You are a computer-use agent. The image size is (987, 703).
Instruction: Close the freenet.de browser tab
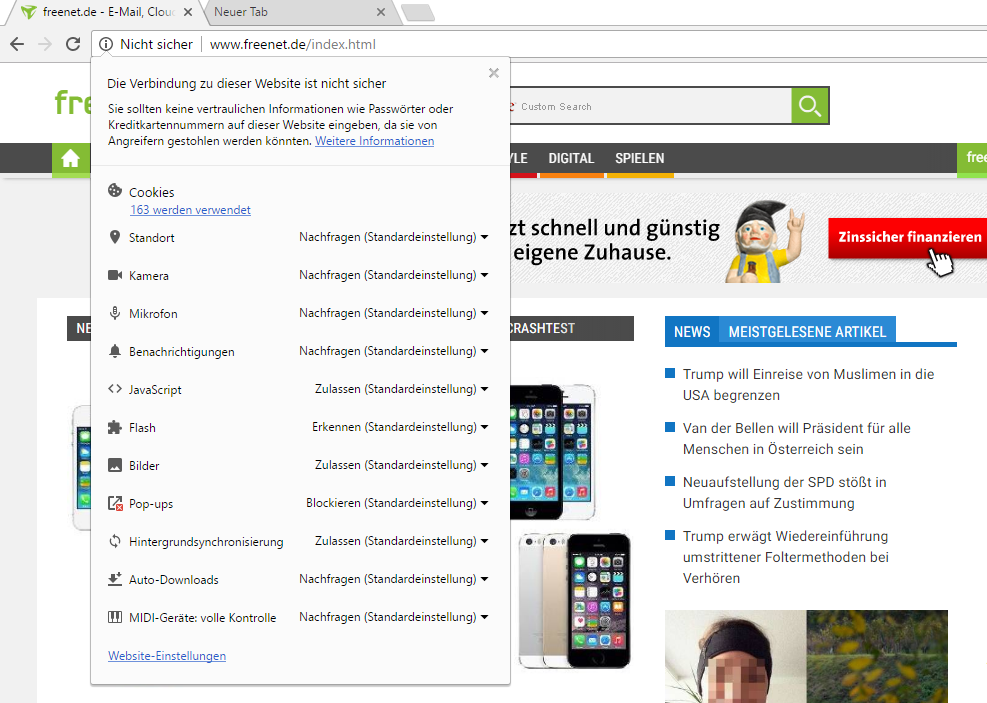tap(187, 13)
